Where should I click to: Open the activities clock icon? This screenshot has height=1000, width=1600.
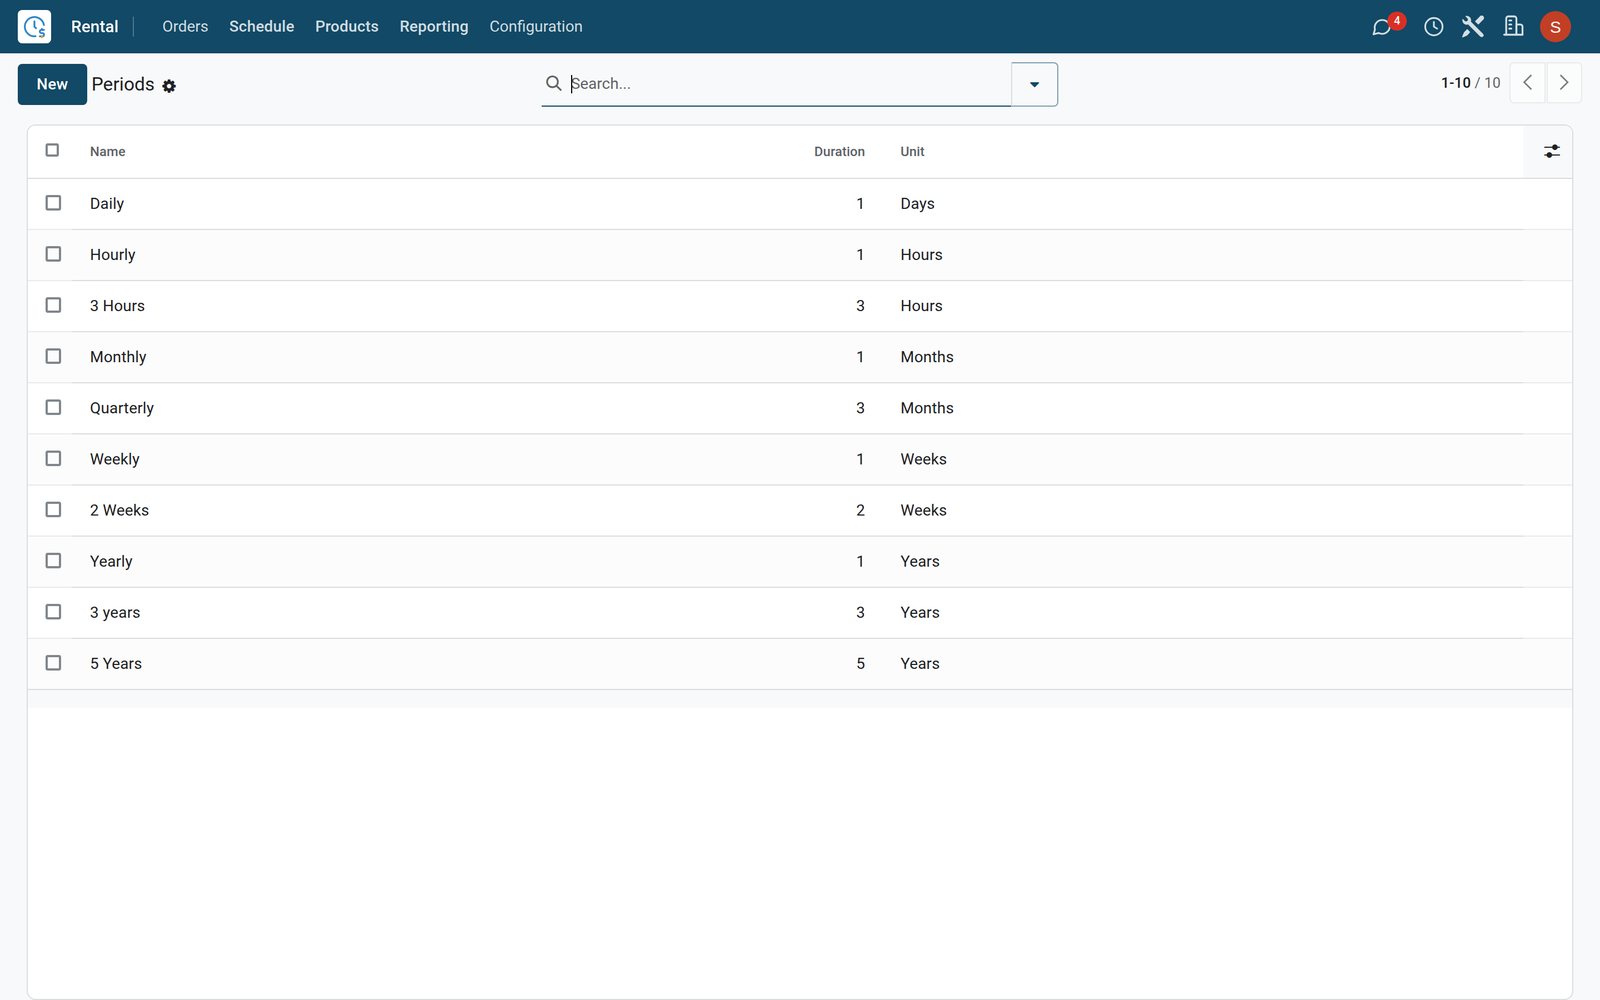tap(1433, 27)
